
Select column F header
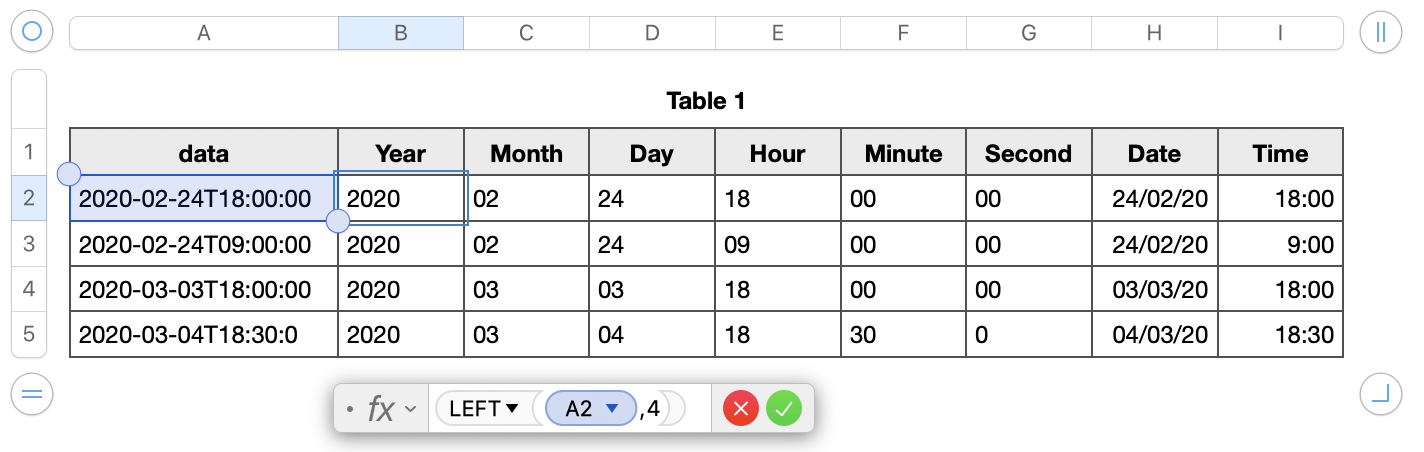(903, 33)
